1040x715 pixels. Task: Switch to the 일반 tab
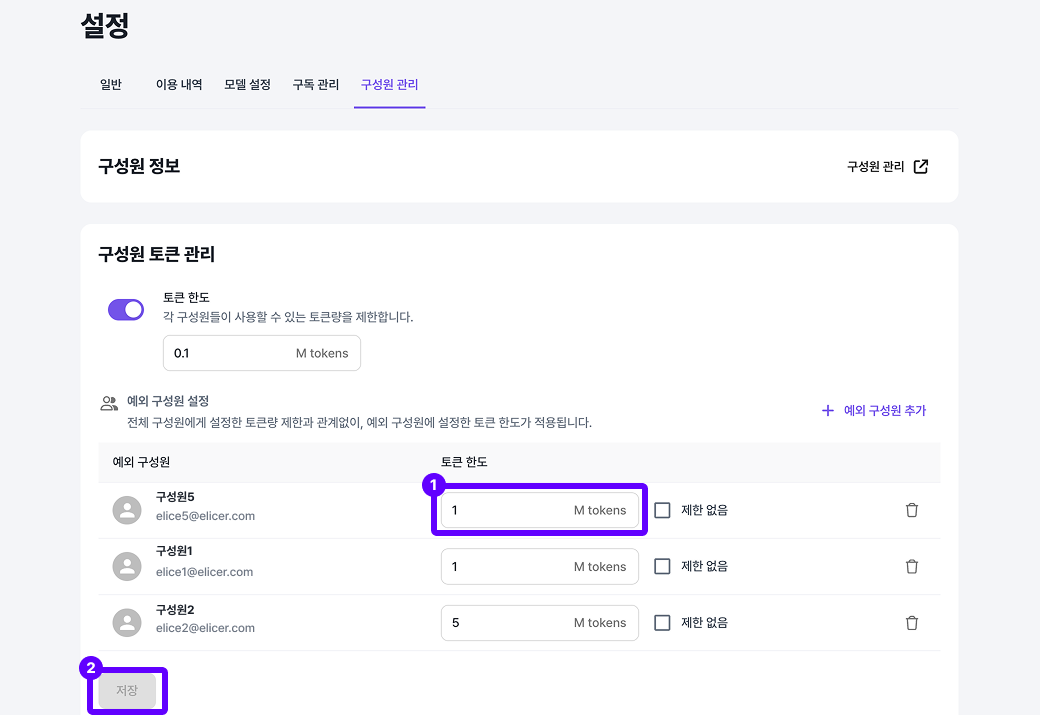tap(111, 85)
